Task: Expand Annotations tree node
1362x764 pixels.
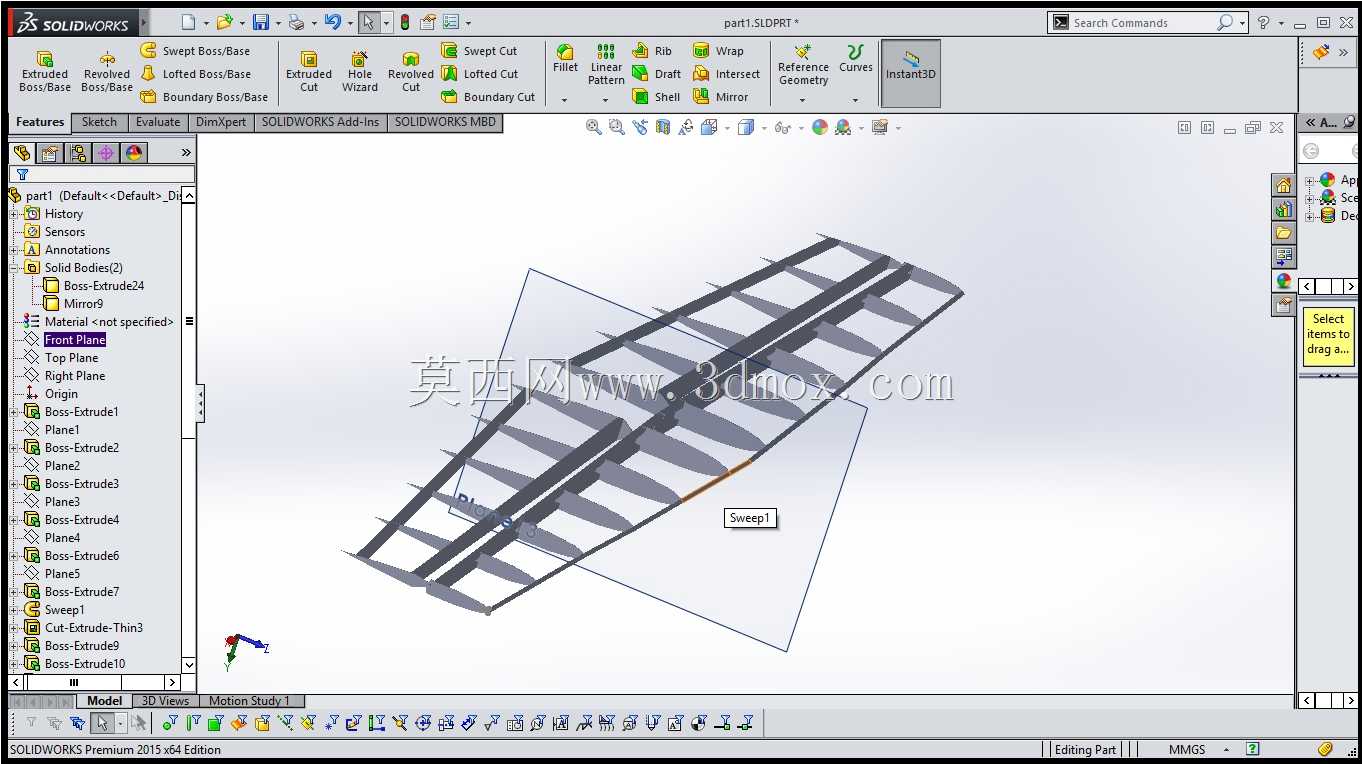Action: click(14, 250)
